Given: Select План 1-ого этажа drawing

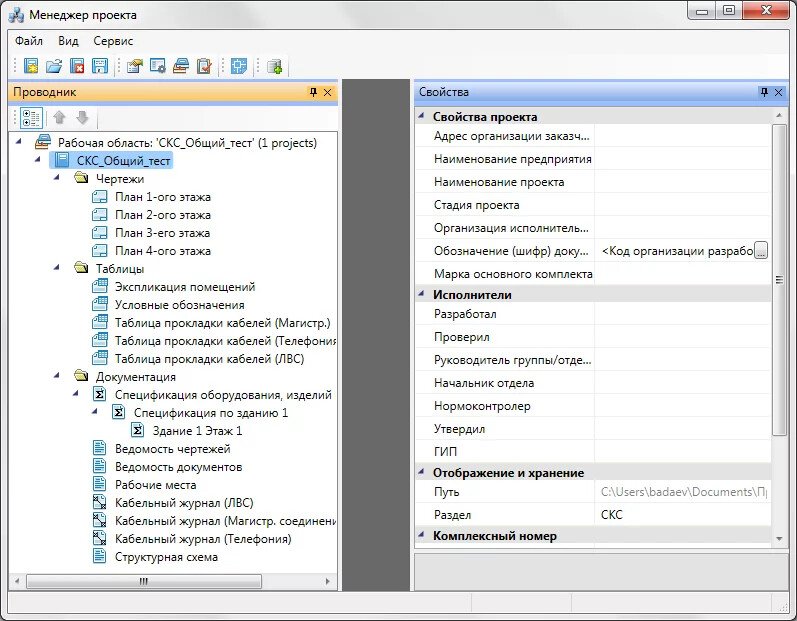Looking at the screenshot, I should [x=163, y=197].
